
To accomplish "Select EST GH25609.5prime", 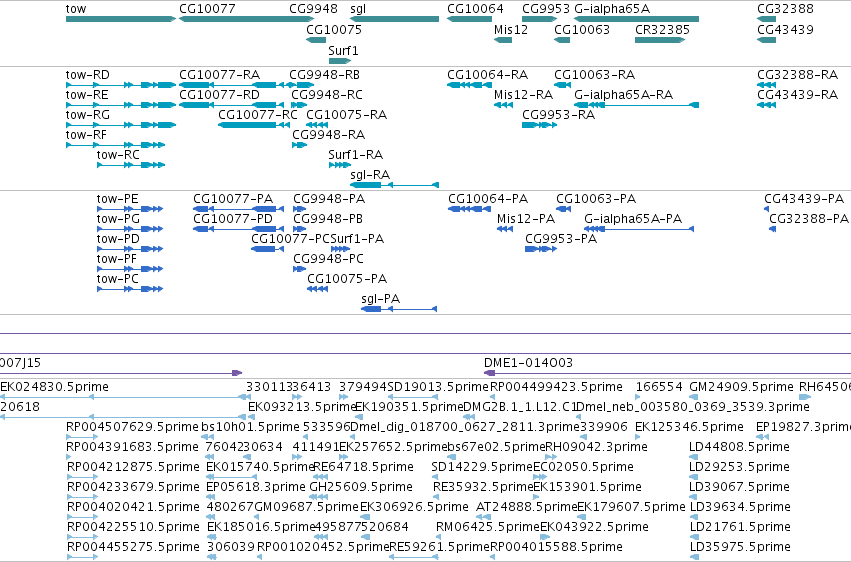I will 319,497.
